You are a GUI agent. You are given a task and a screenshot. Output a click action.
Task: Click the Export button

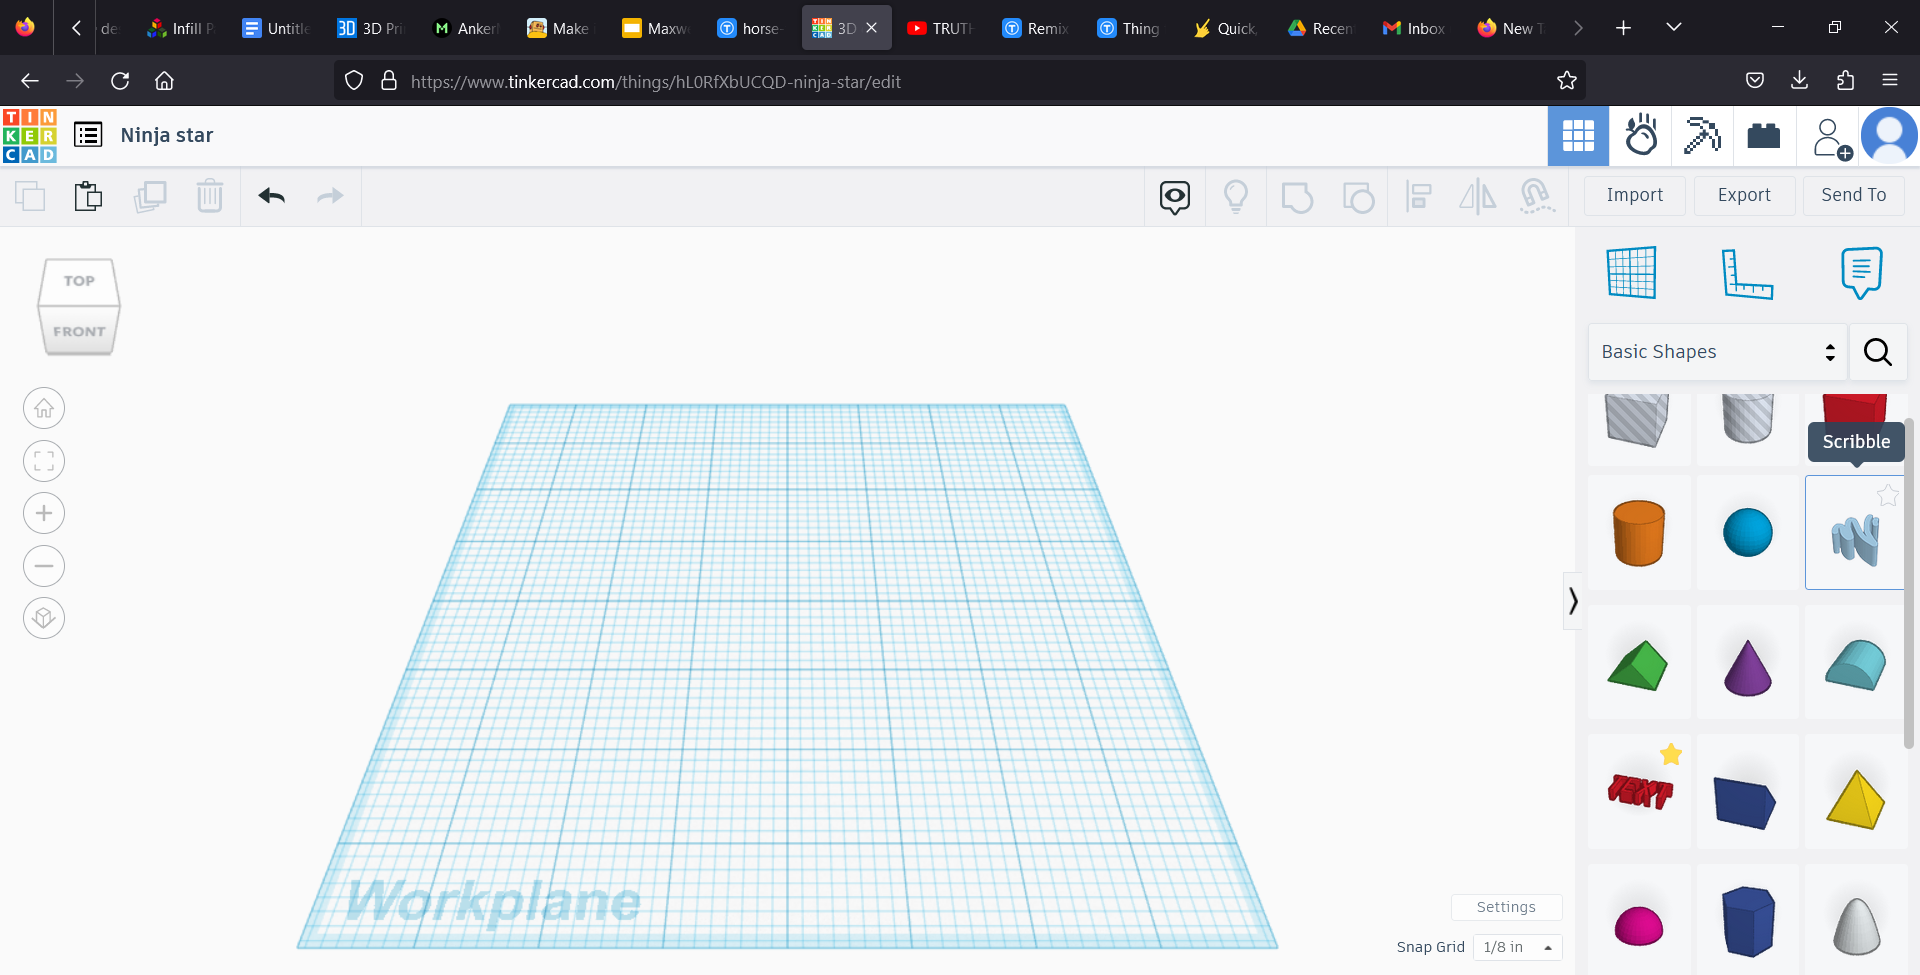pyautogui.click(x=1744, y=196)
